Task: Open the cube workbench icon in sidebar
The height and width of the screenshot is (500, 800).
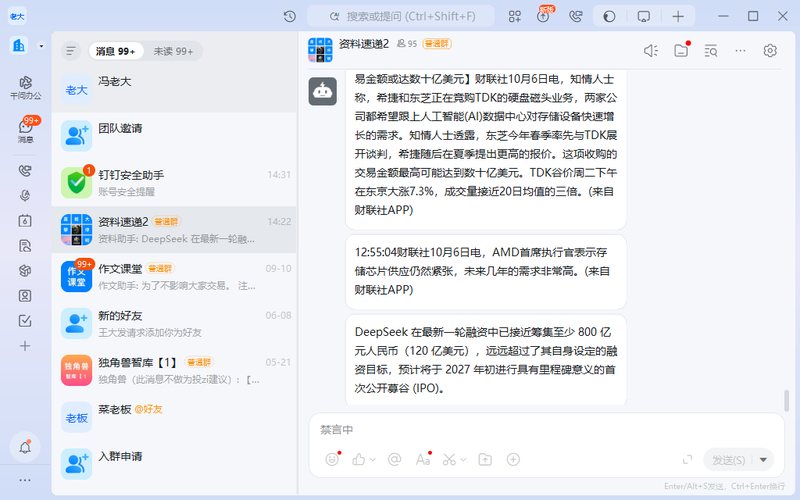Action: (x=25, y=270)
